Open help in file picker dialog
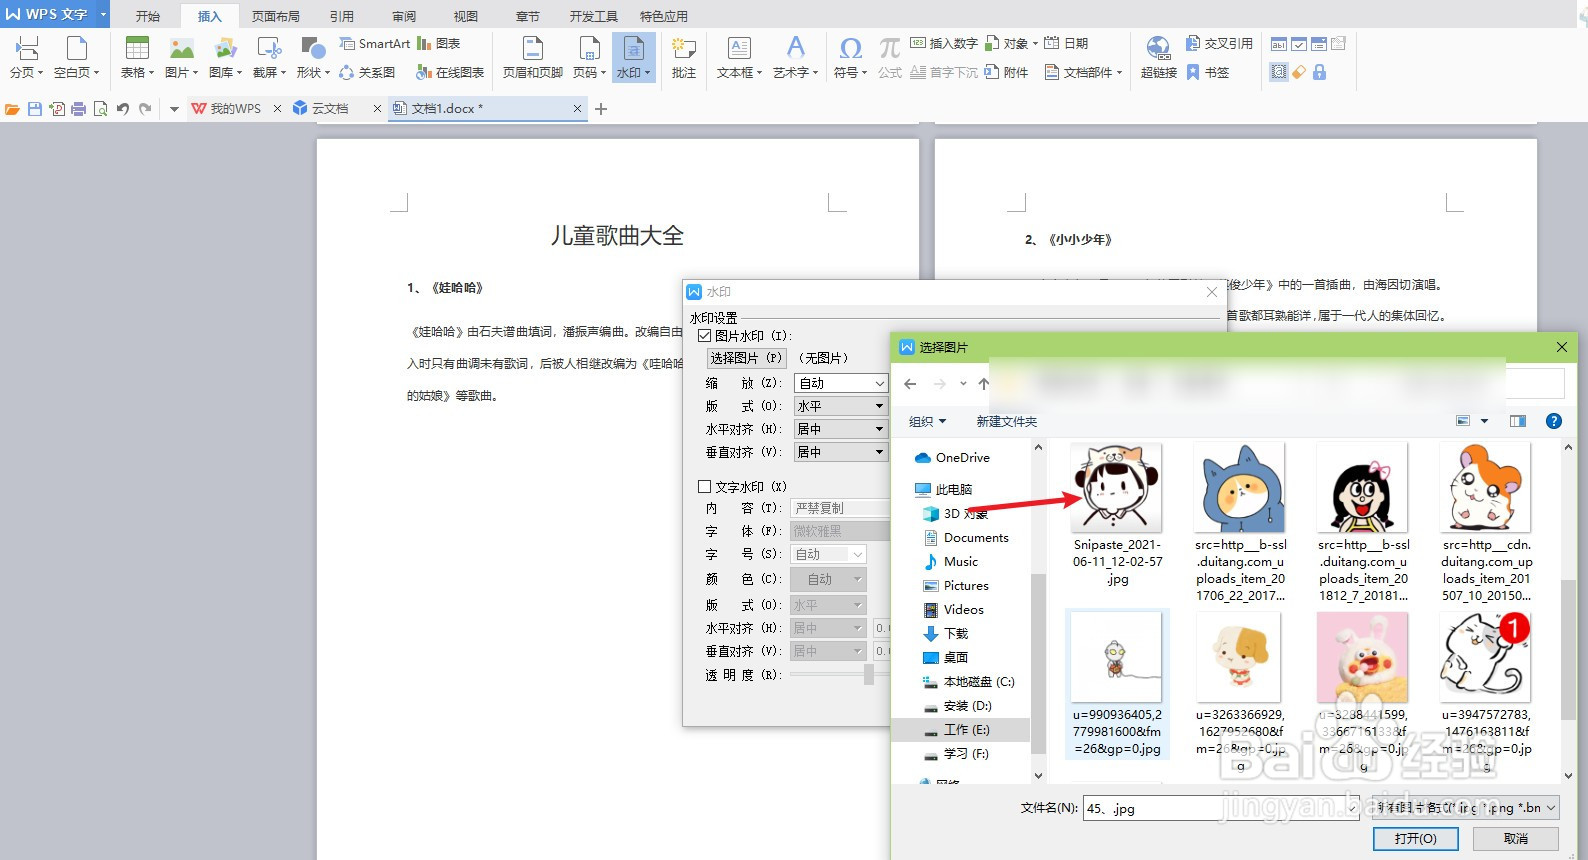This screenshot has width=1588, height=860. 1554,421
